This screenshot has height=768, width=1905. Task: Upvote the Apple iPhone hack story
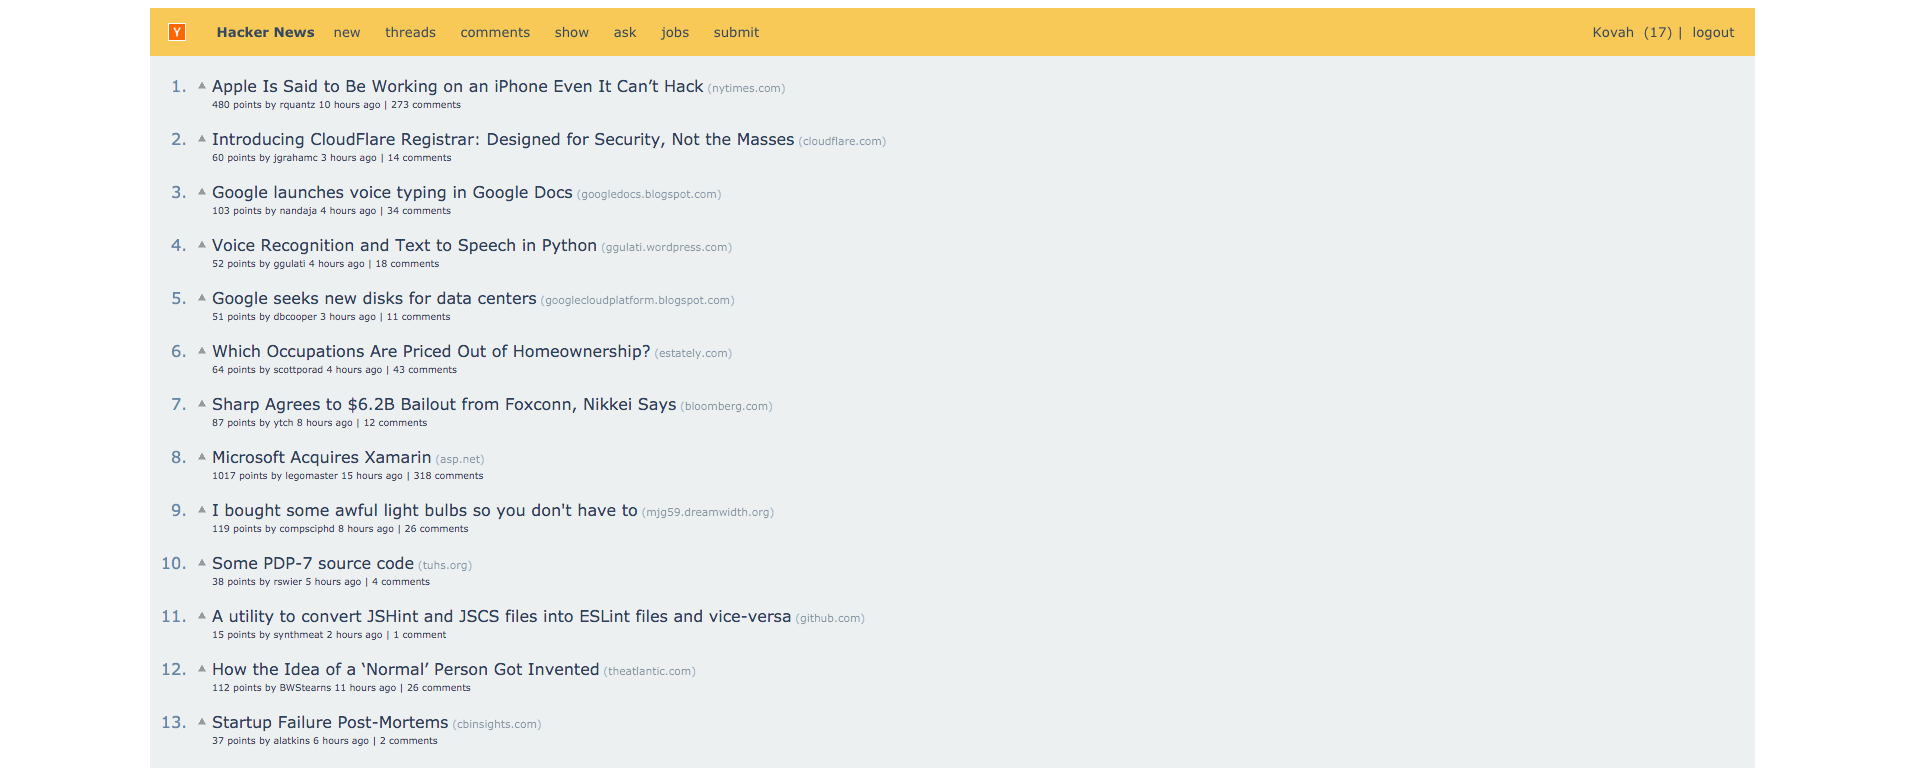click(202, 86)
